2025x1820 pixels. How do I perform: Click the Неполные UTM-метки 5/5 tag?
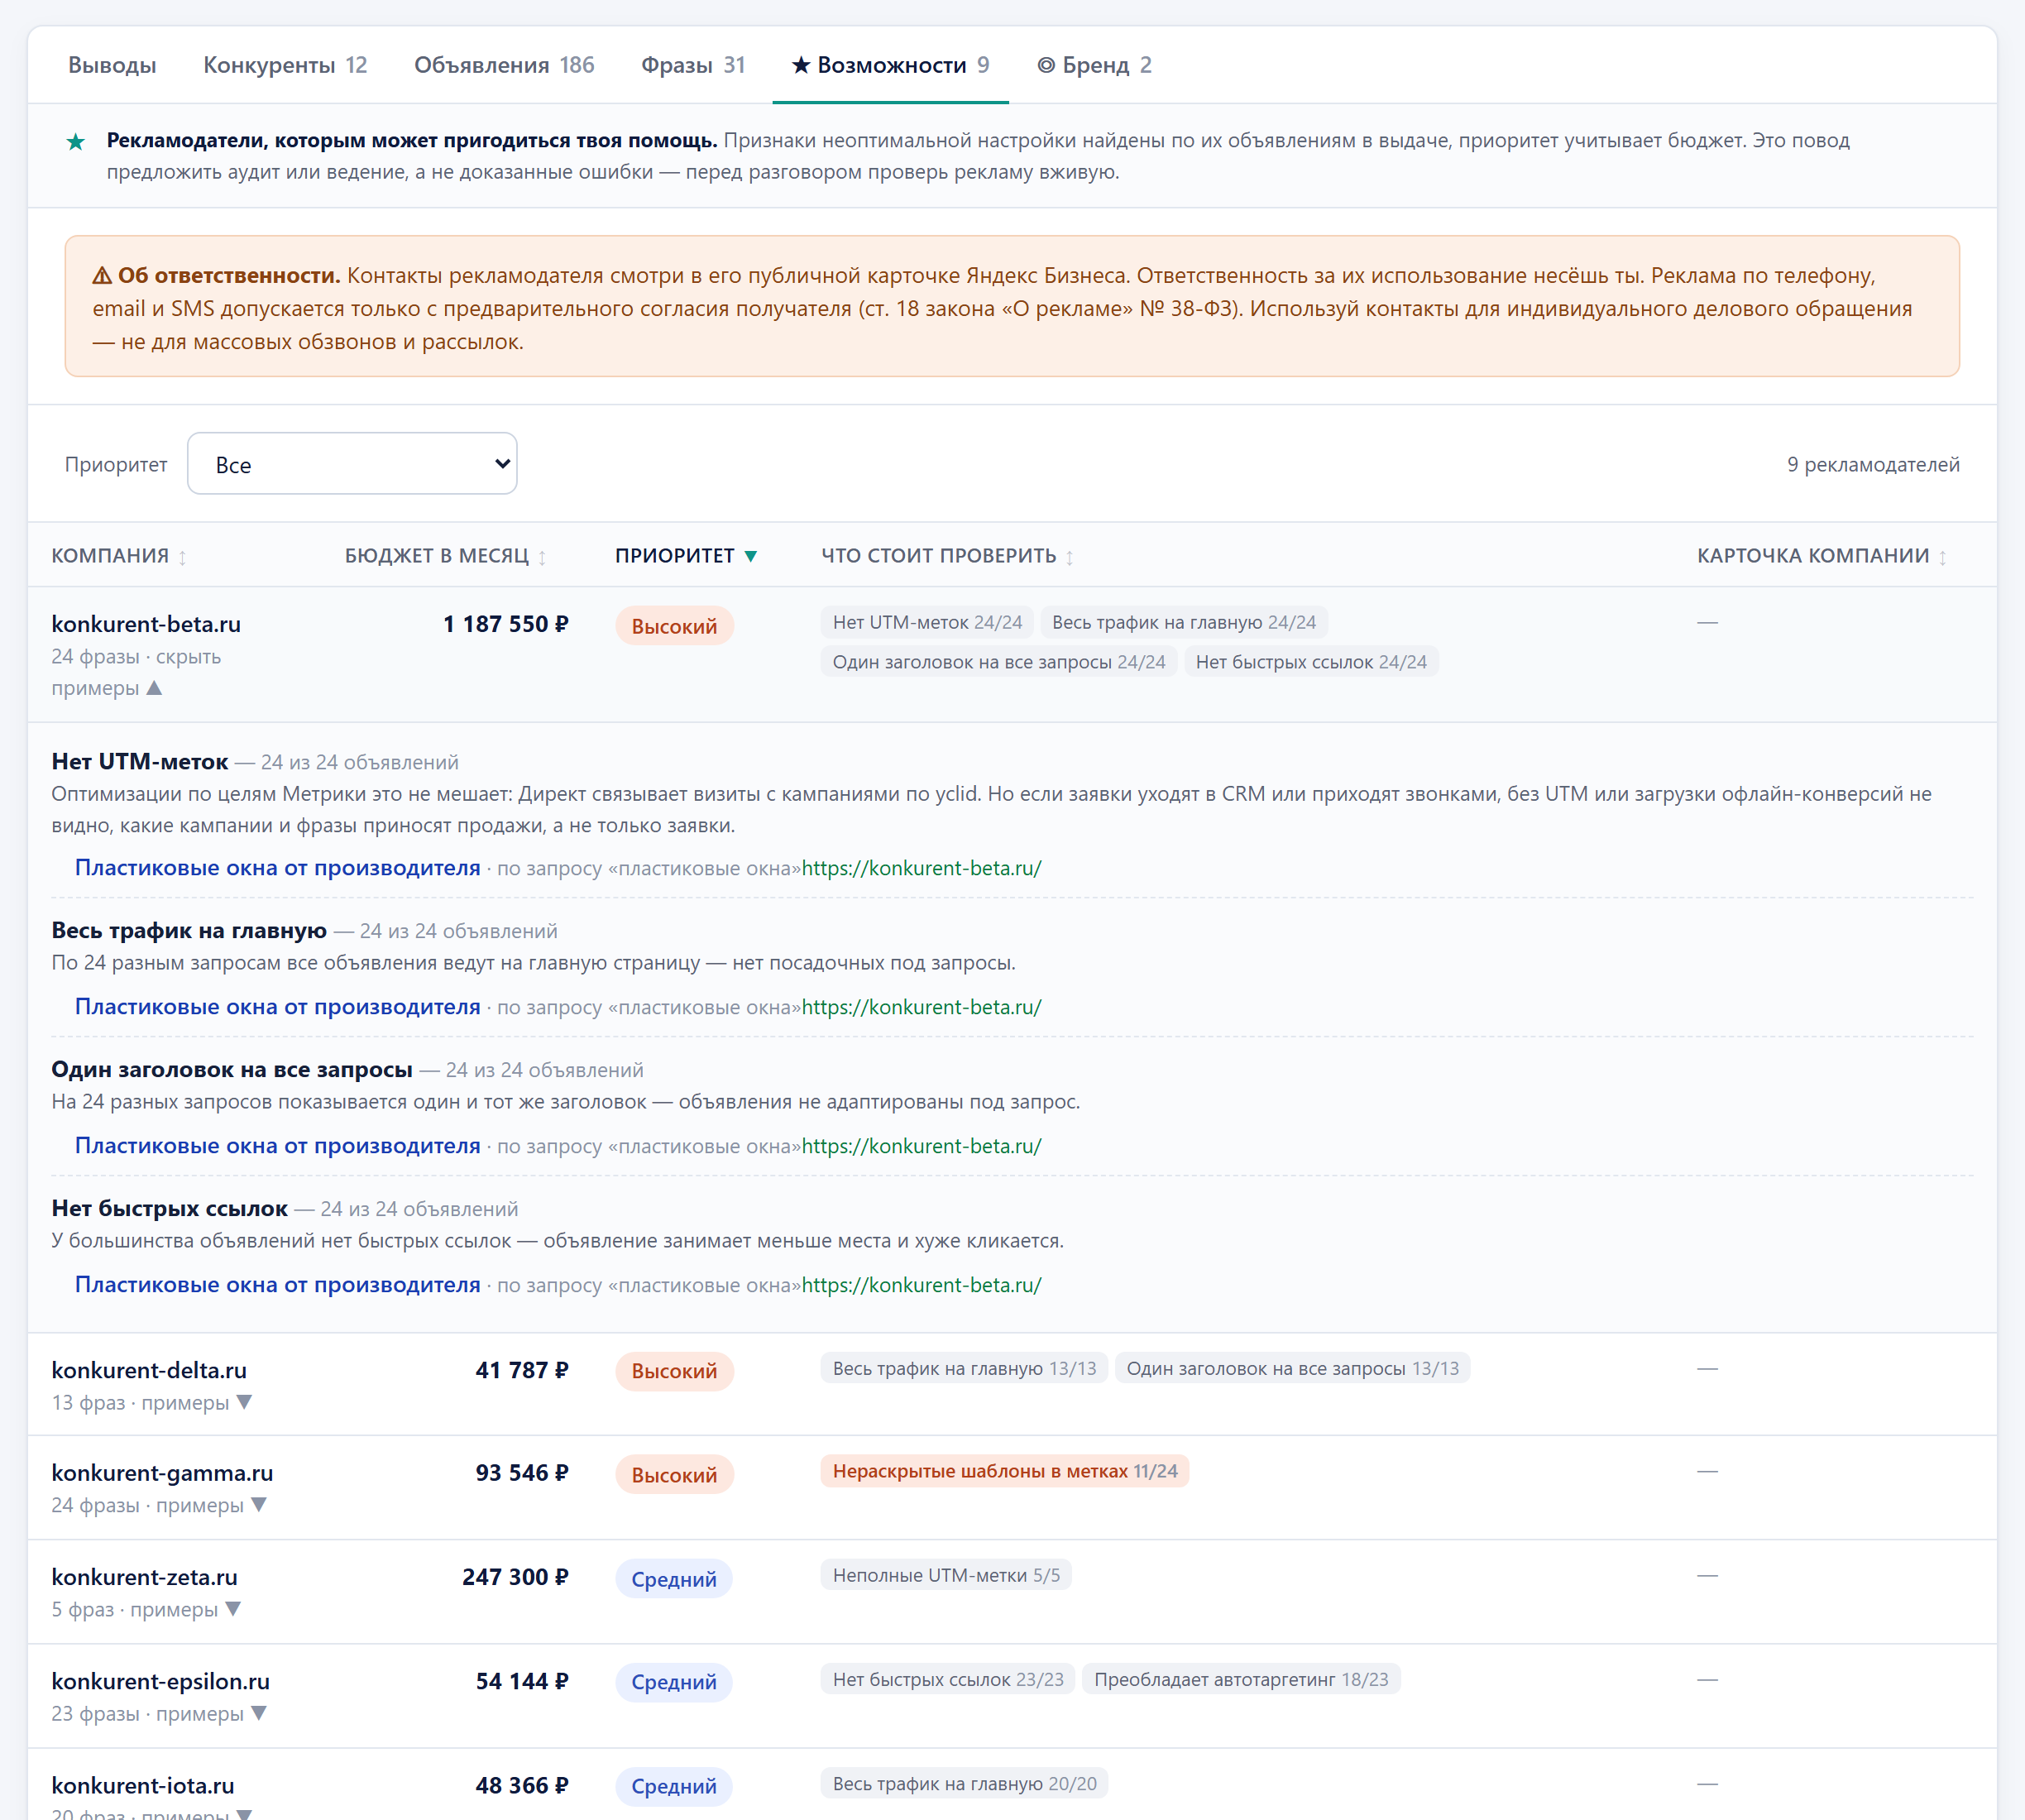click(x=946, y=1575)
